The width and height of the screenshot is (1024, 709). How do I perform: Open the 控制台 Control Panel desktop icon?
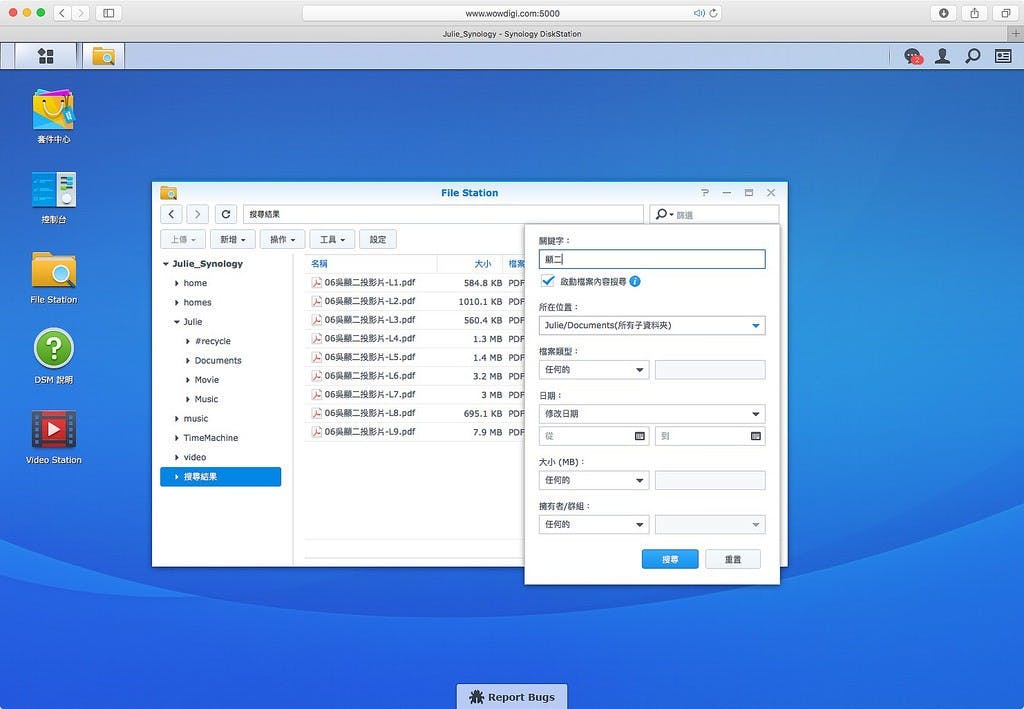(x=53, y=190)
